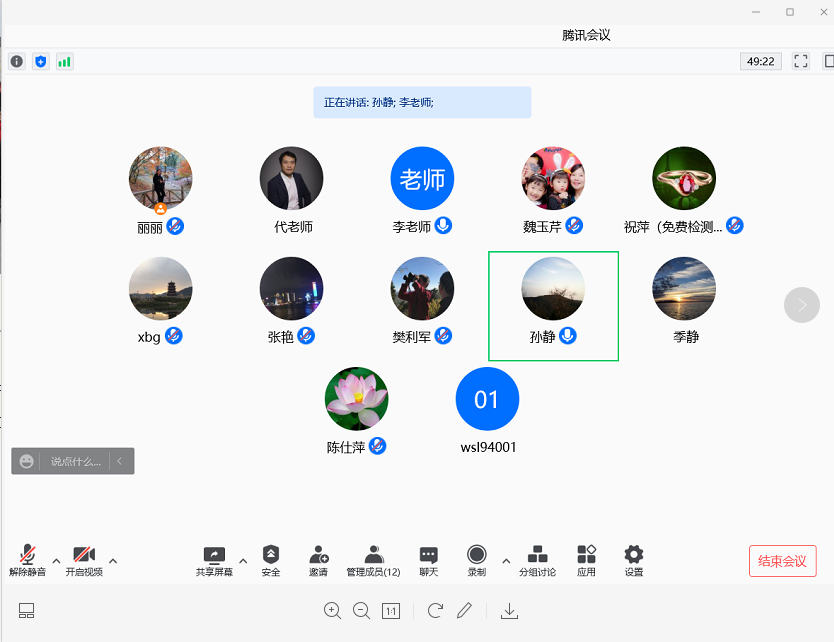Expand audio options arrow beside 解除静音
834x642 pixels.
click(56, 560)
